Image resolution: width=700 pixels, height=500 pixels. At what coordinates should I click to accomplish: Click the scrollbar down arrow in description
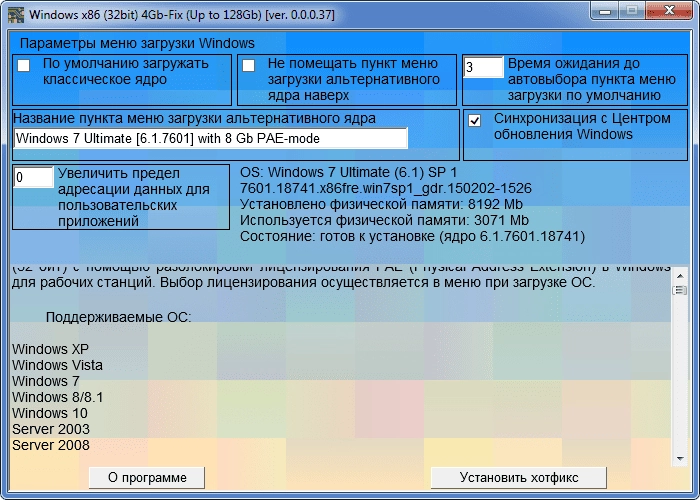680,458
